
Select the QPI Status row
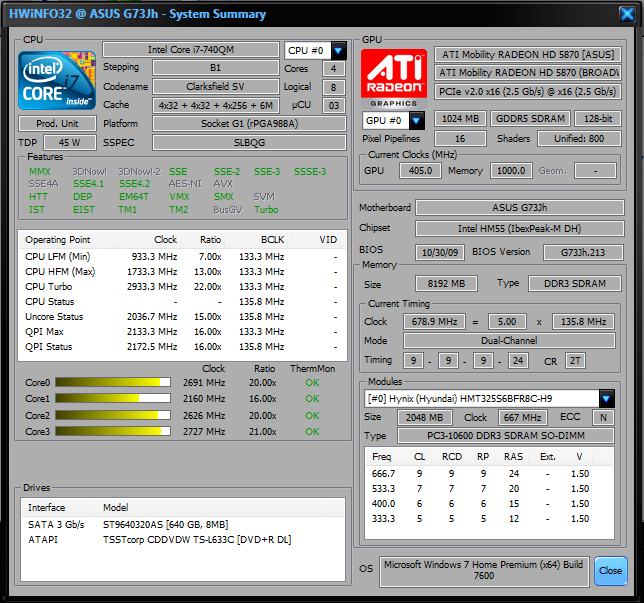(x=182, y=347)
